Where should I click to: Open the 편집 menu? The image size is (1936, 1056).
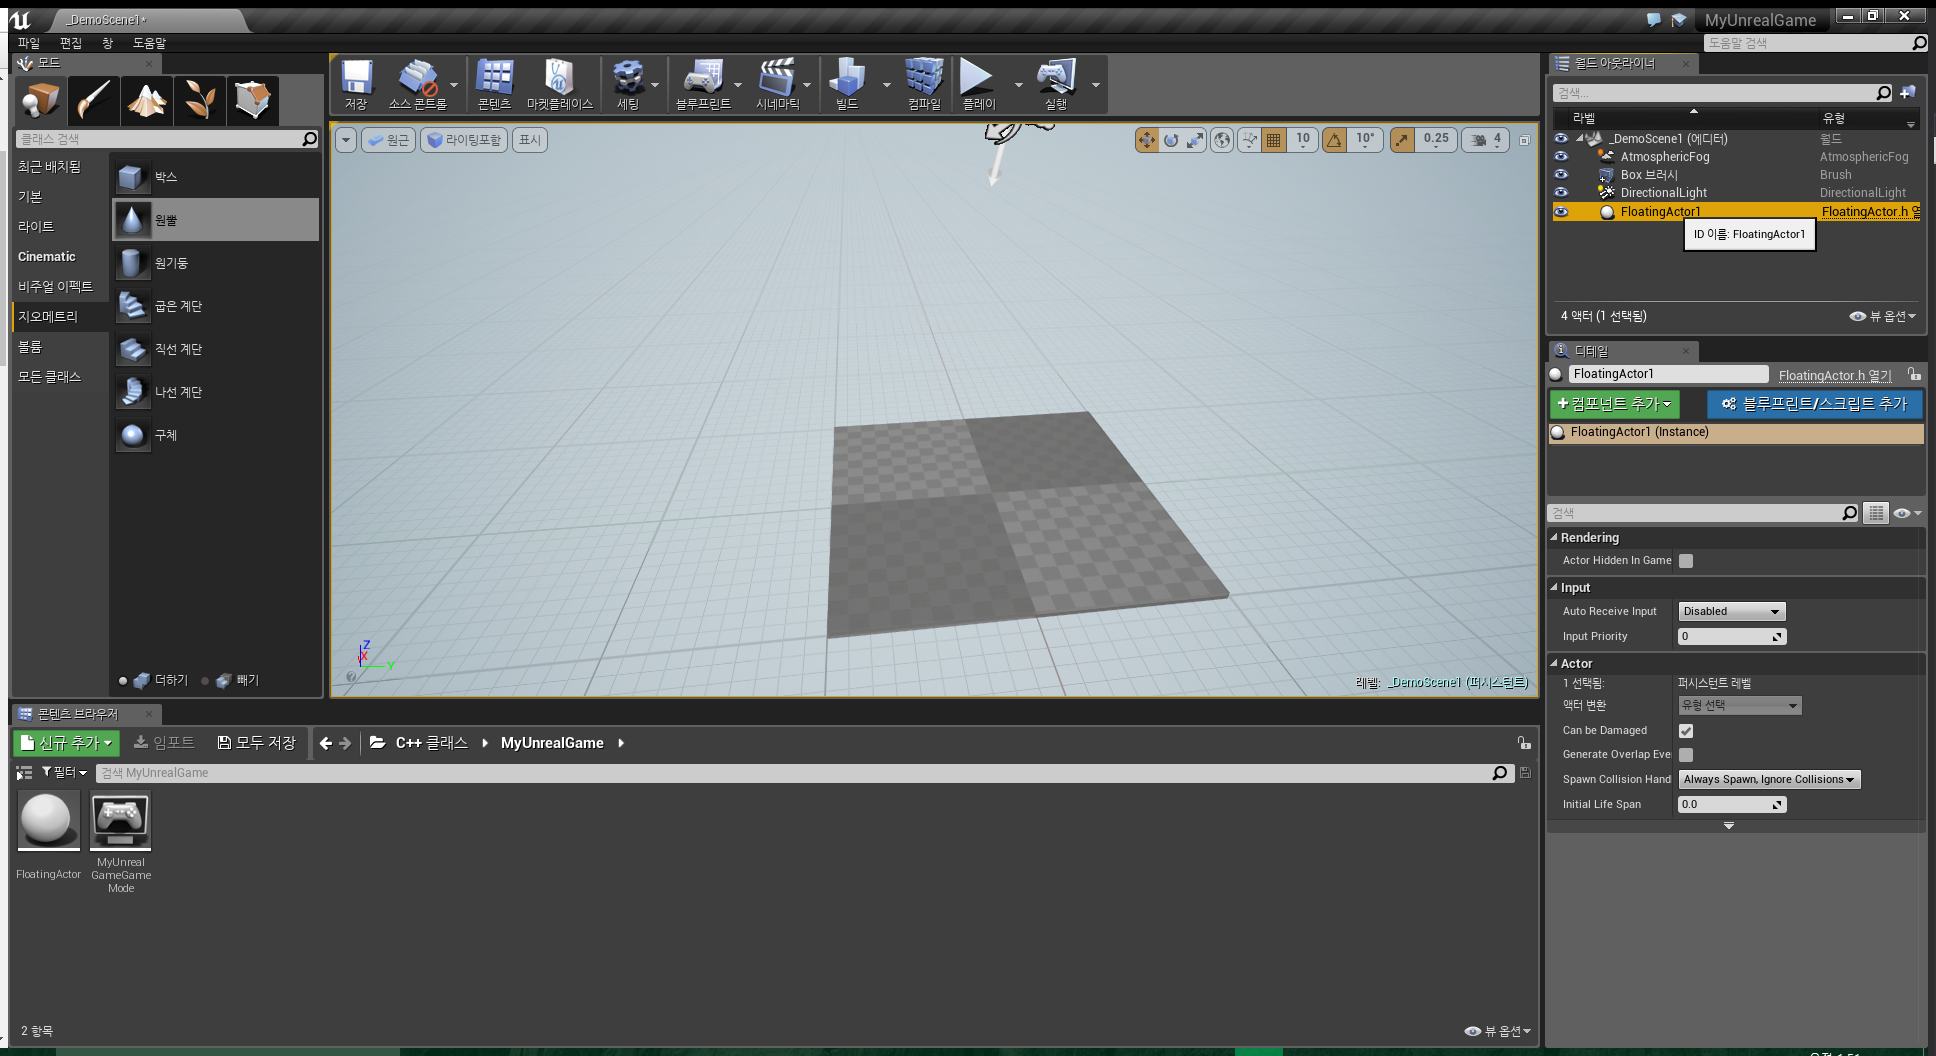pos(70,43)
